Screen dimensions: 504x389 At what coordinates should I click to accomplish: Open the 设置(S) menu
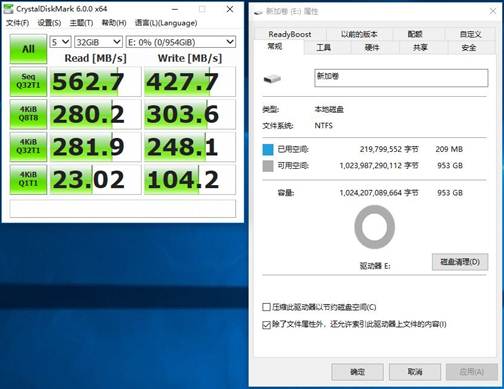tap(49, 23)
